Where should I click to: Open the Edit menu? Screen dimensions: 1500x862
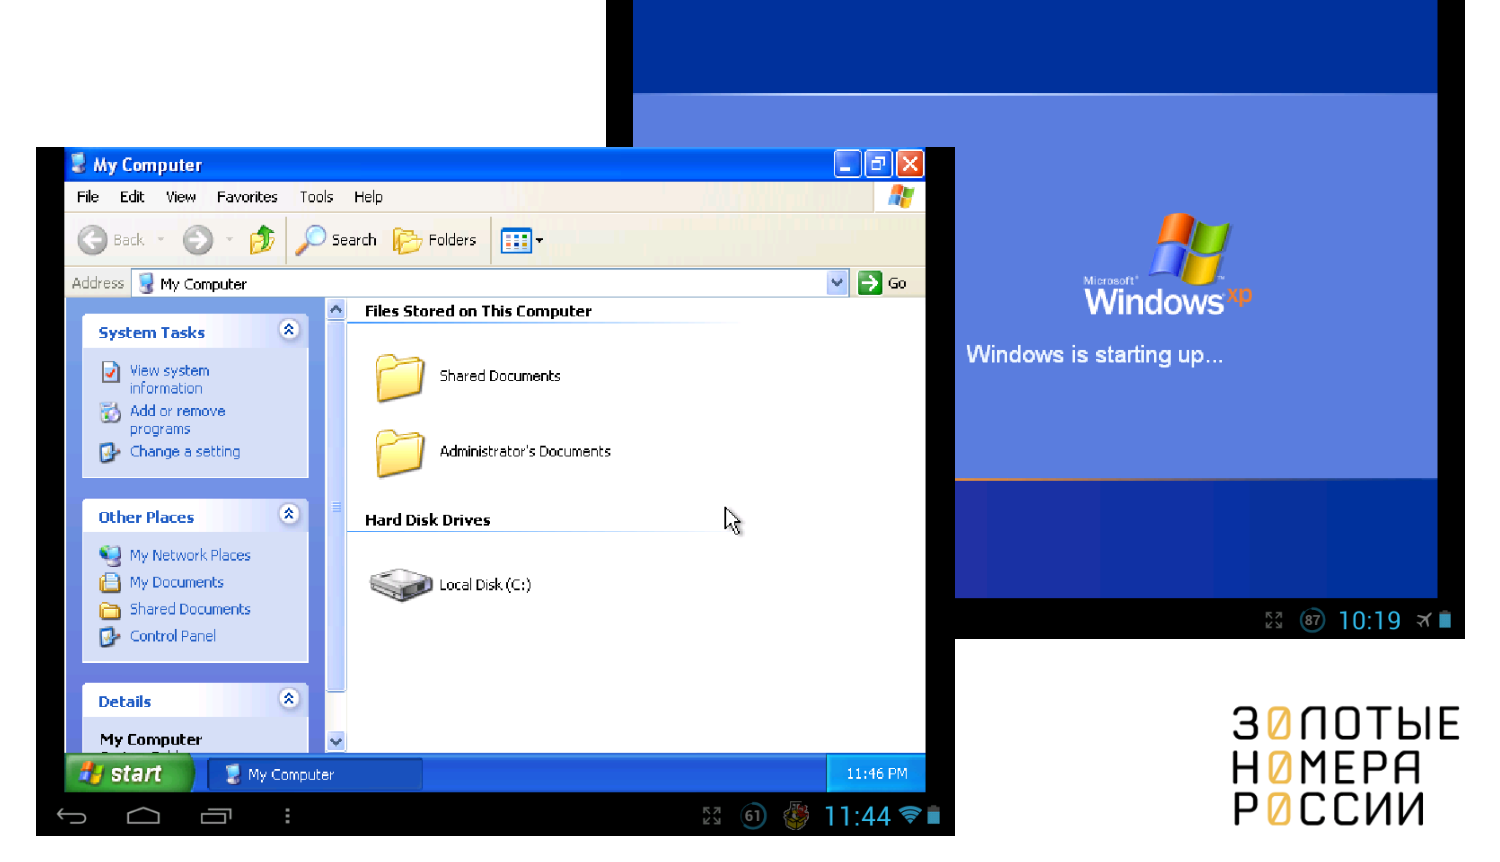click(x=132, y=197)
